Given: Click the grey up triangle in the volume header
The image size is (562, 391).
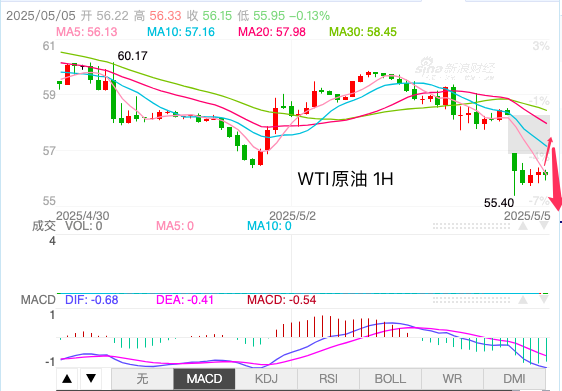Looking at the screenshot, I should 523,226.
